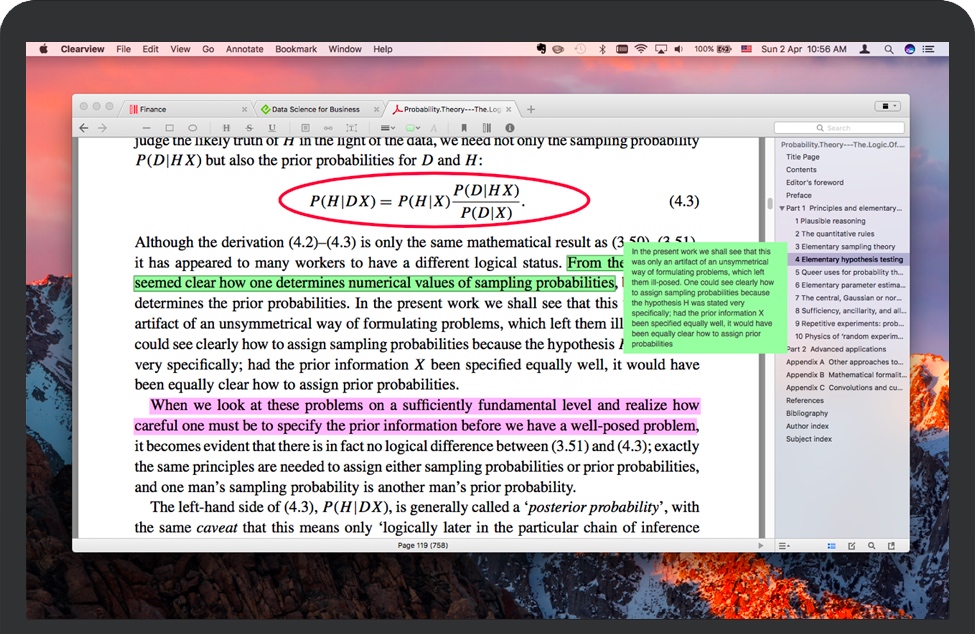Open the sidebar search magnifier icon
Screen dimensions: 975x634
click(871, 545)
